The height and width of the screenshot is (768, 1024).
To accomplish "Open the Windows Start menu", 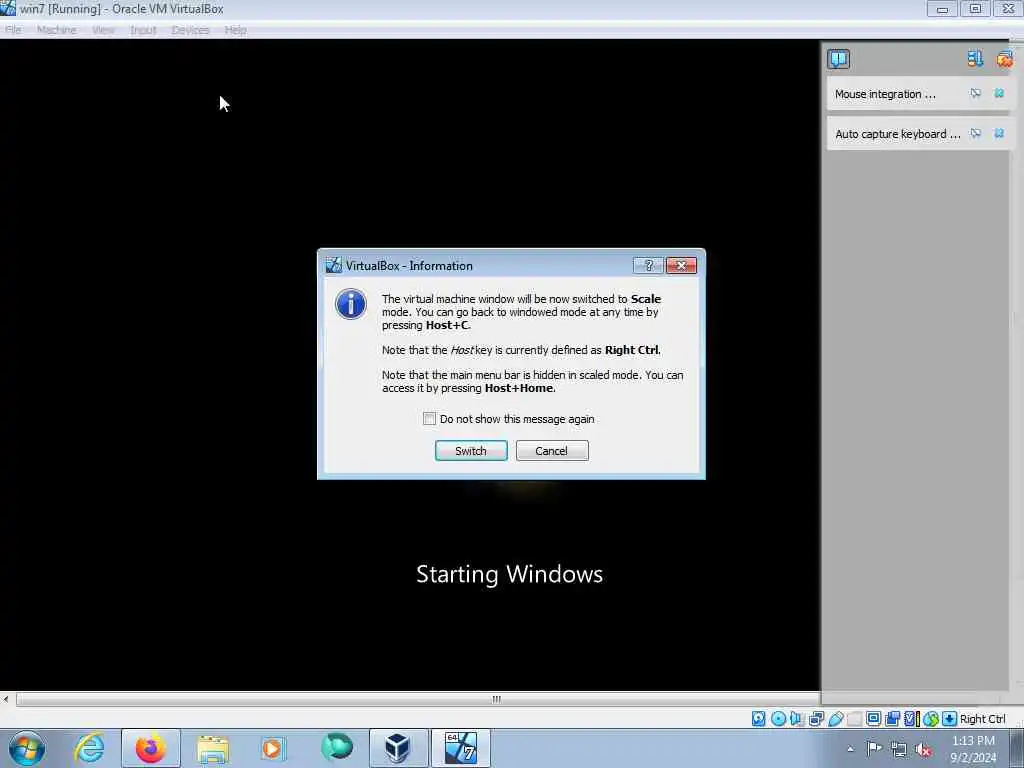I will 27,748.
